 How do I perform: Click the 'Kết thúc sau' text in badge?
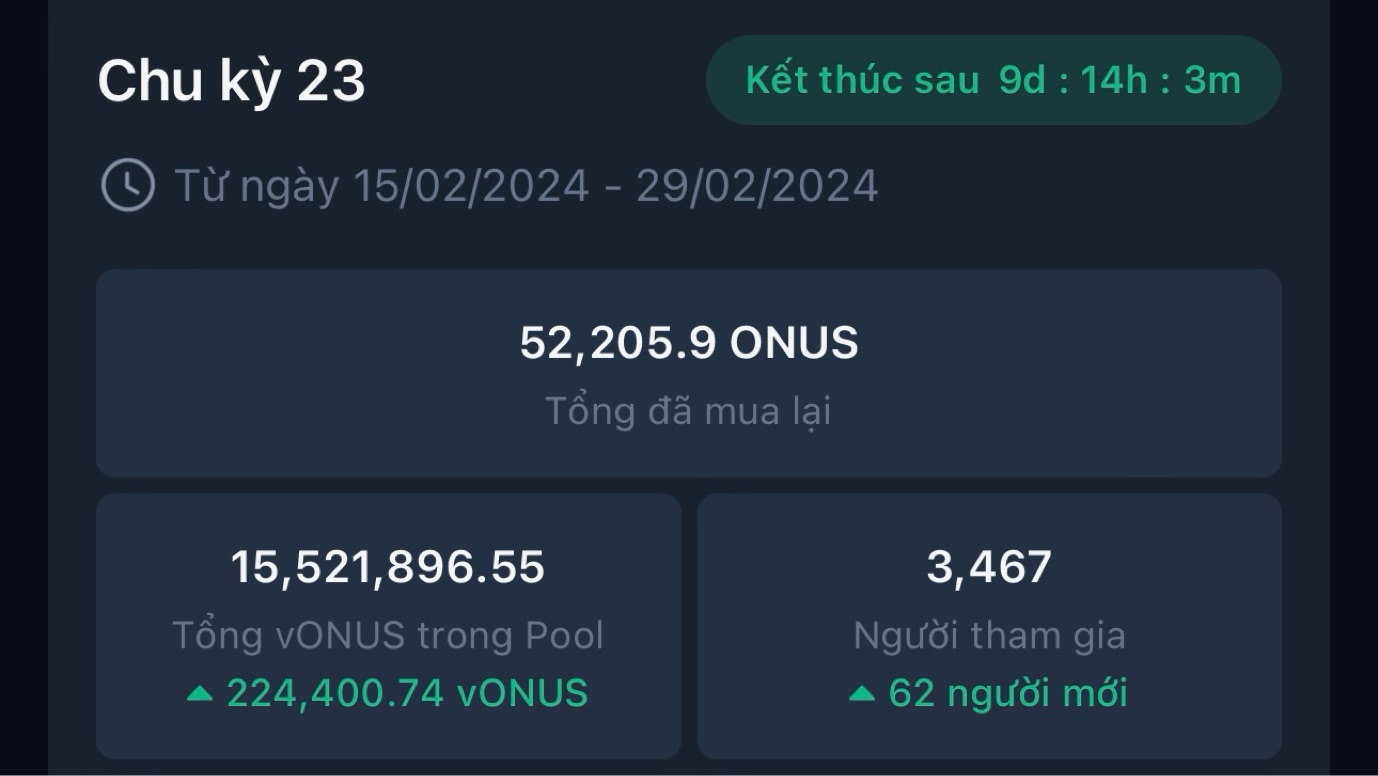point(862,80)
